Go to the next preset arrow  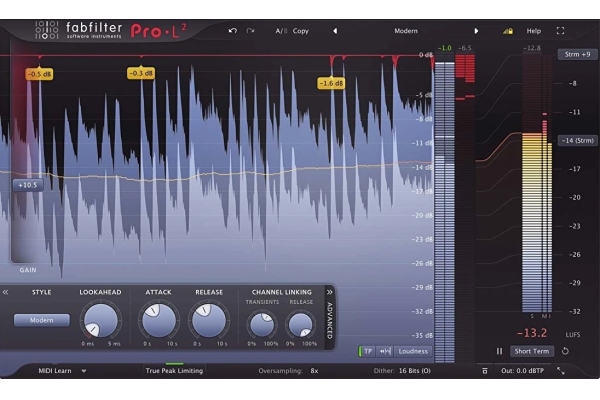[476, 31]
